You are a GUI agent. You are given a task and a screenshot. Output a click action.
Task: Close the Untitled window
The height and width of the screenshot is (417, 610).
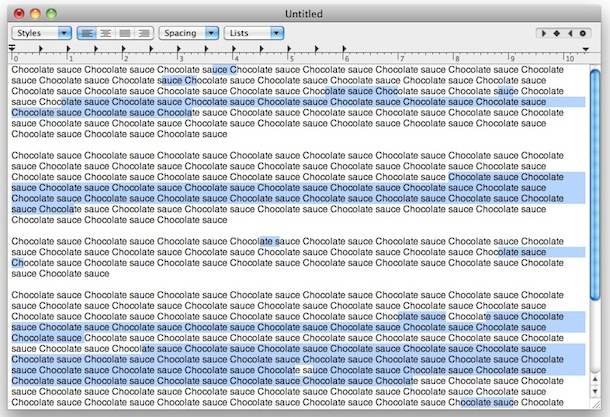coord(19,14)
